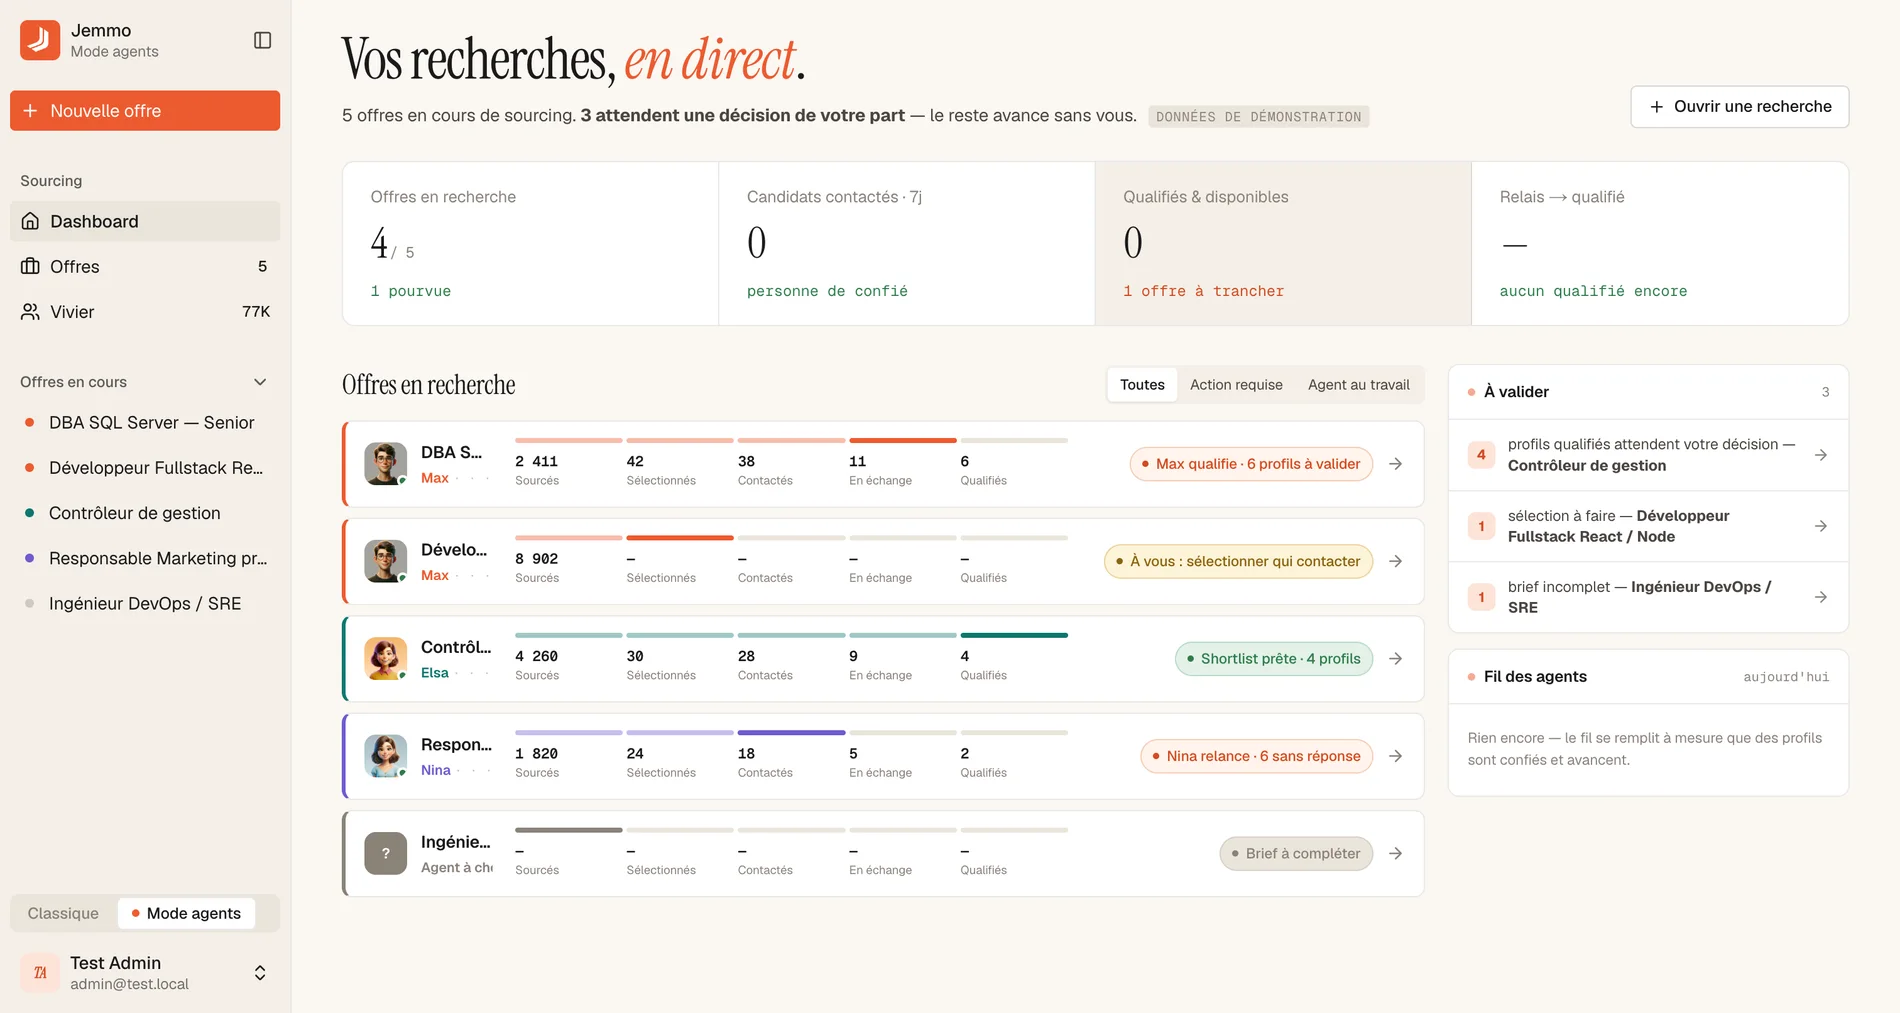Click the En échange progress bar in DBA S... row
Viewport: 1900px width, 1013px height.
[x=902, y=440]
